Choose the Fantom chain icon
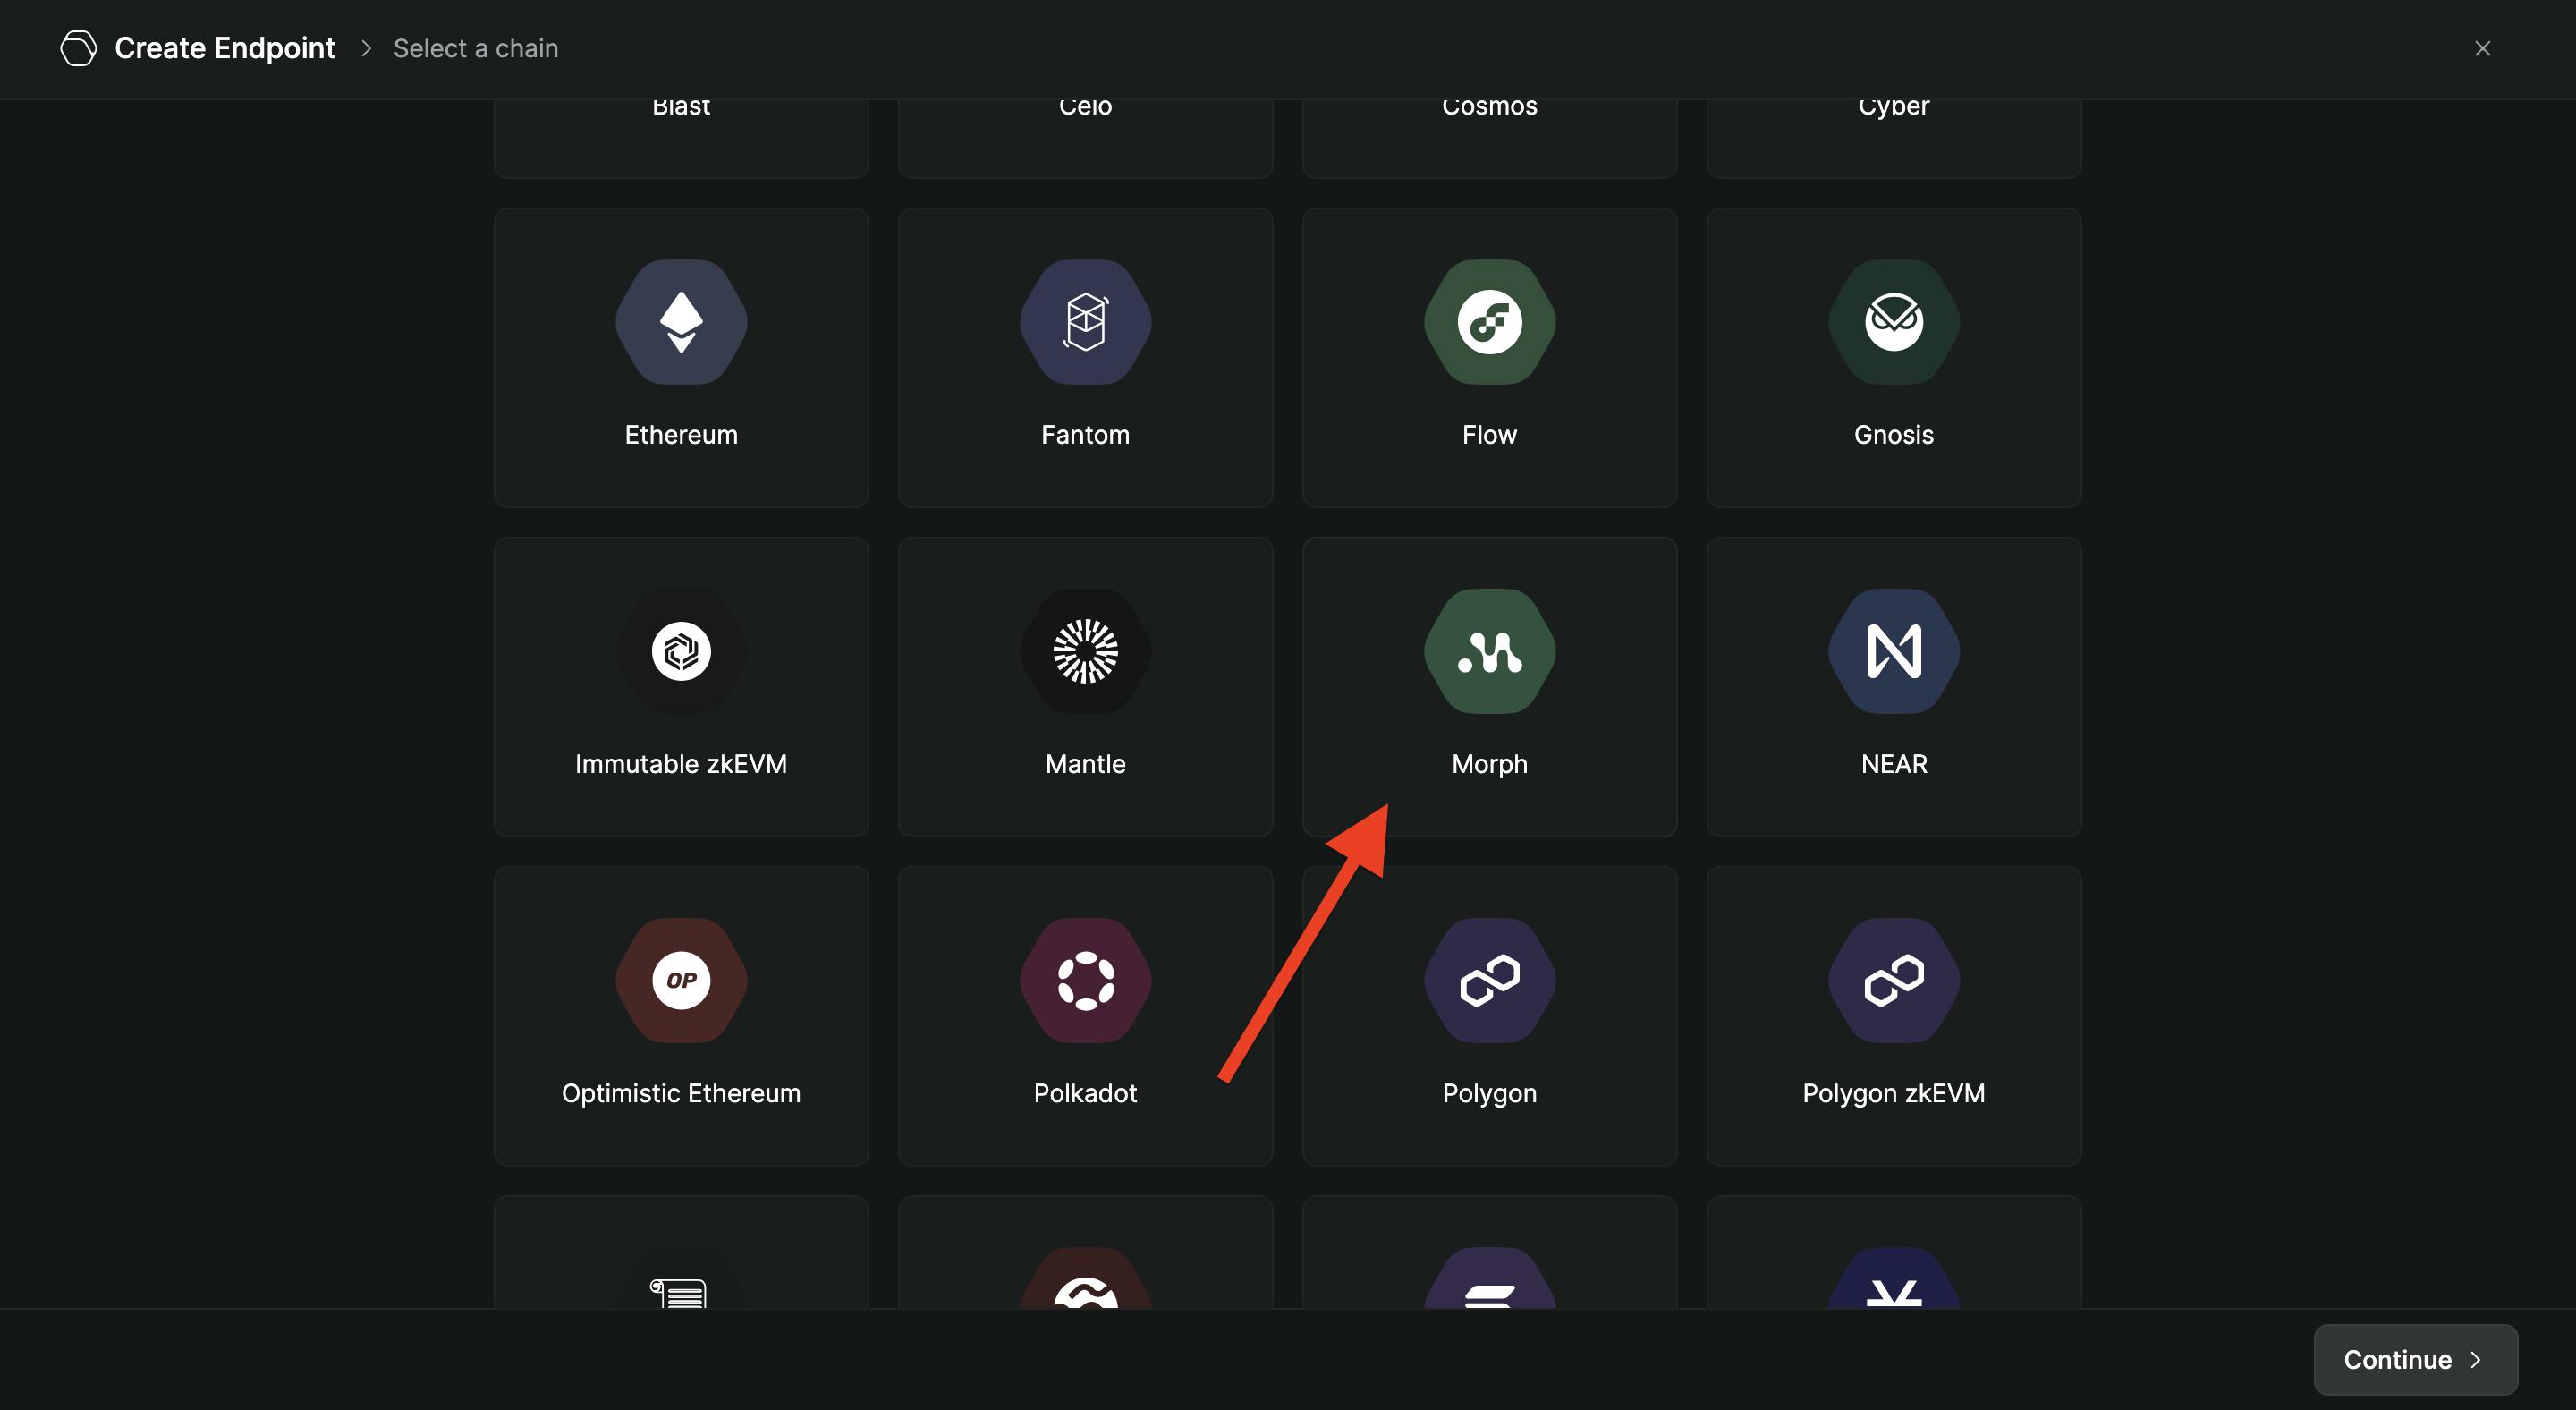Image resolution: width=2576 pixels, height=1410 pixels. [1085, 322]
